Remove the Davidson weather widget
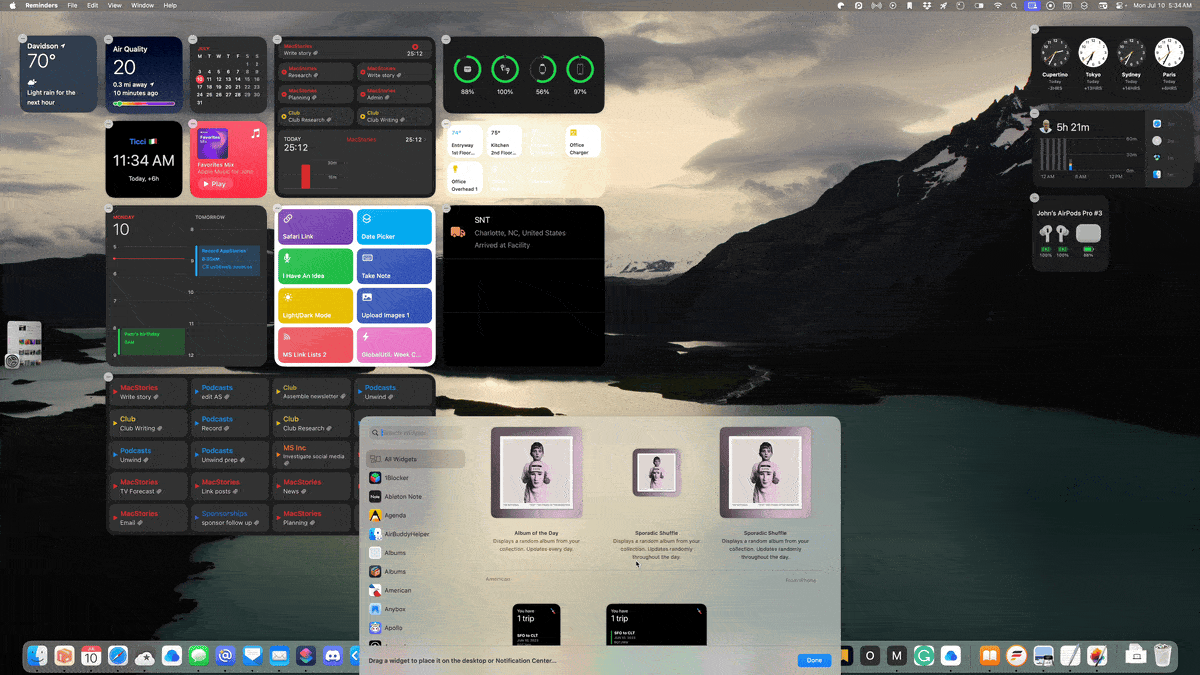 point(23,38)
